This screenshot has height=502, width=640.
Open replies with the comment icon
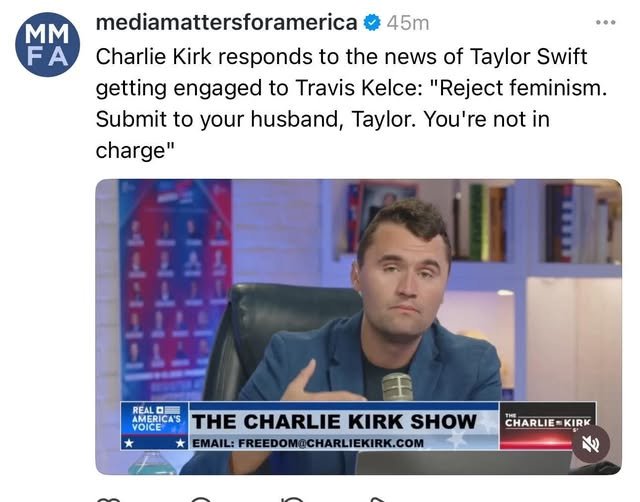(x=201, y=497)
